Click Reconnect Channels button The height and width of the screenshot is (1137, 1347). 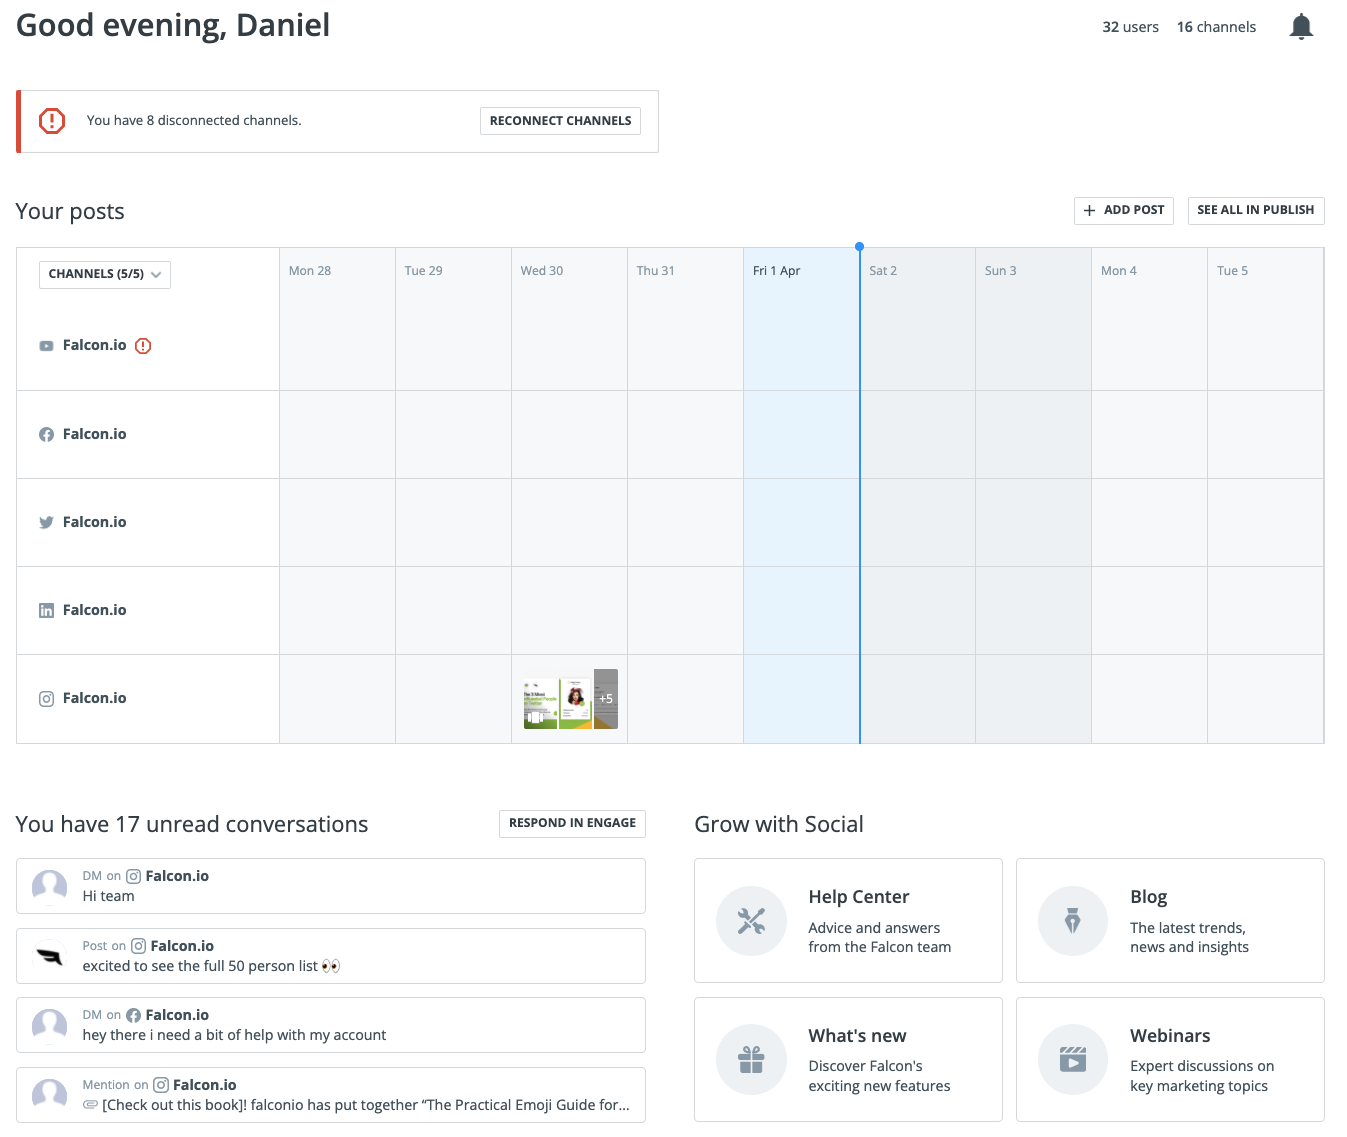pos(560,121)
